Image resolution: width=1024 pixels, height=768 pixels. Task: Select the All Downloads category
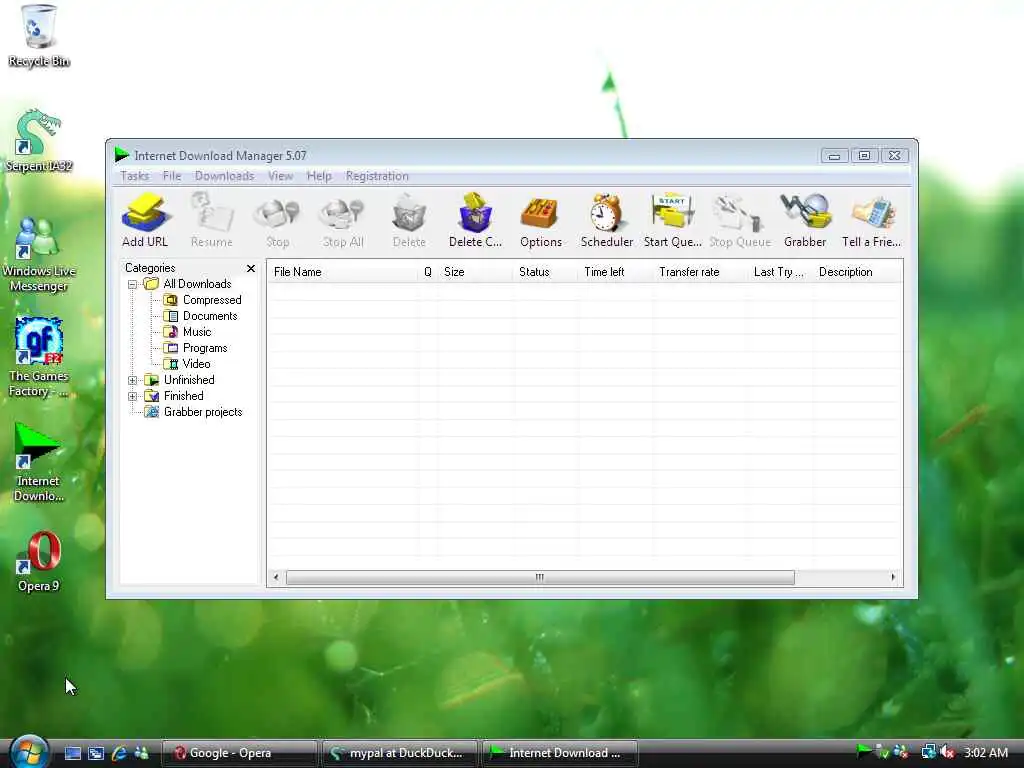click(197, 284)
